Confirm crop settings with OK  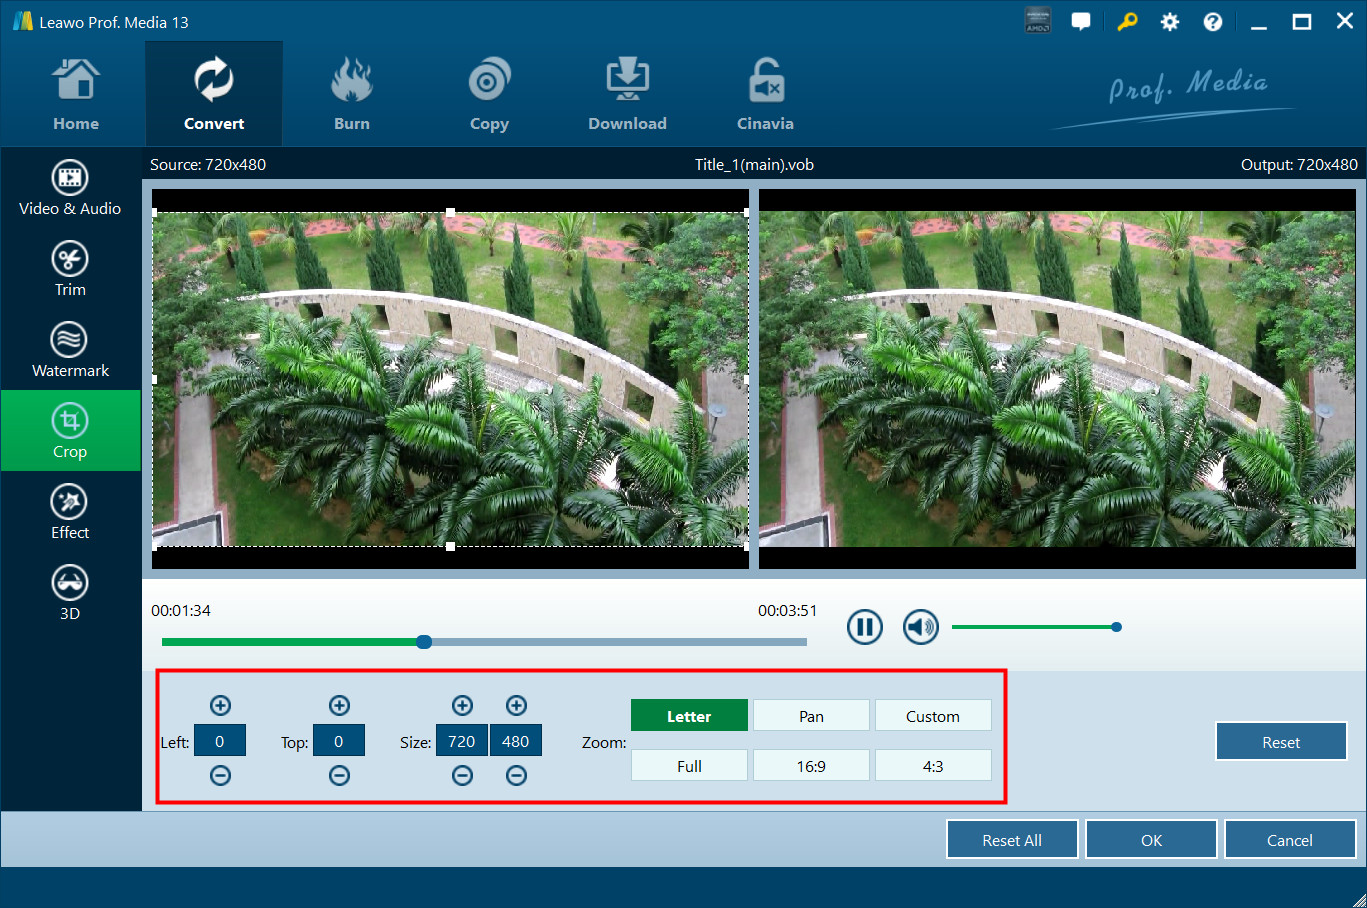coord(1151,840)
